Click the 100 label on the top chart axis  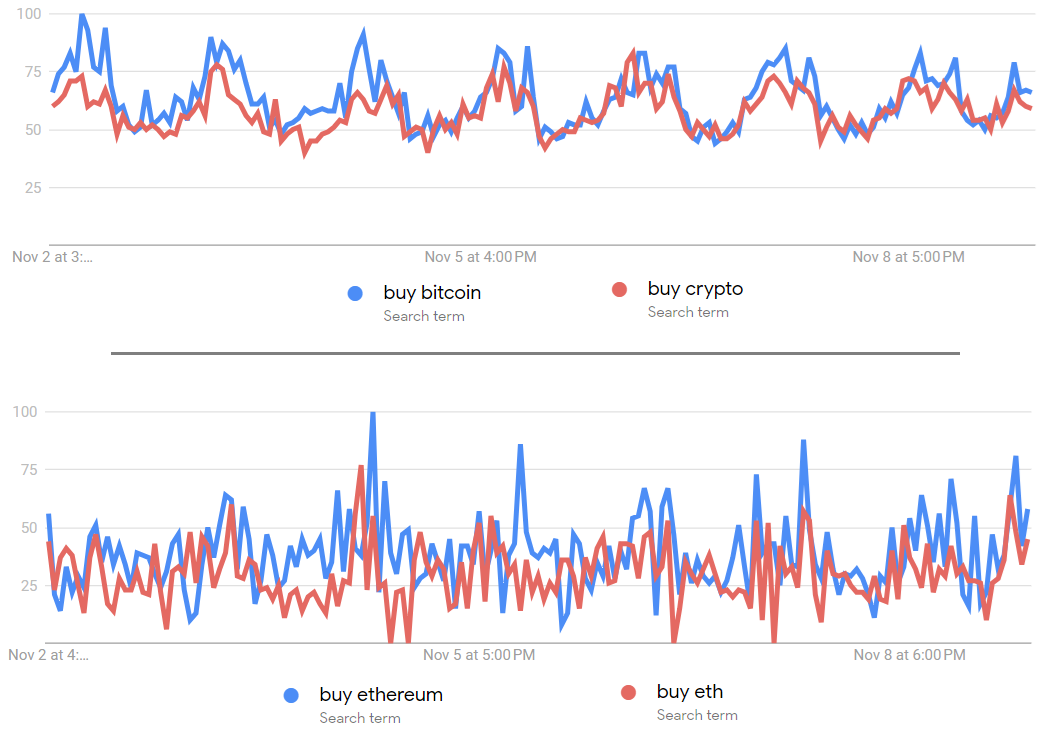click(28, 14)
